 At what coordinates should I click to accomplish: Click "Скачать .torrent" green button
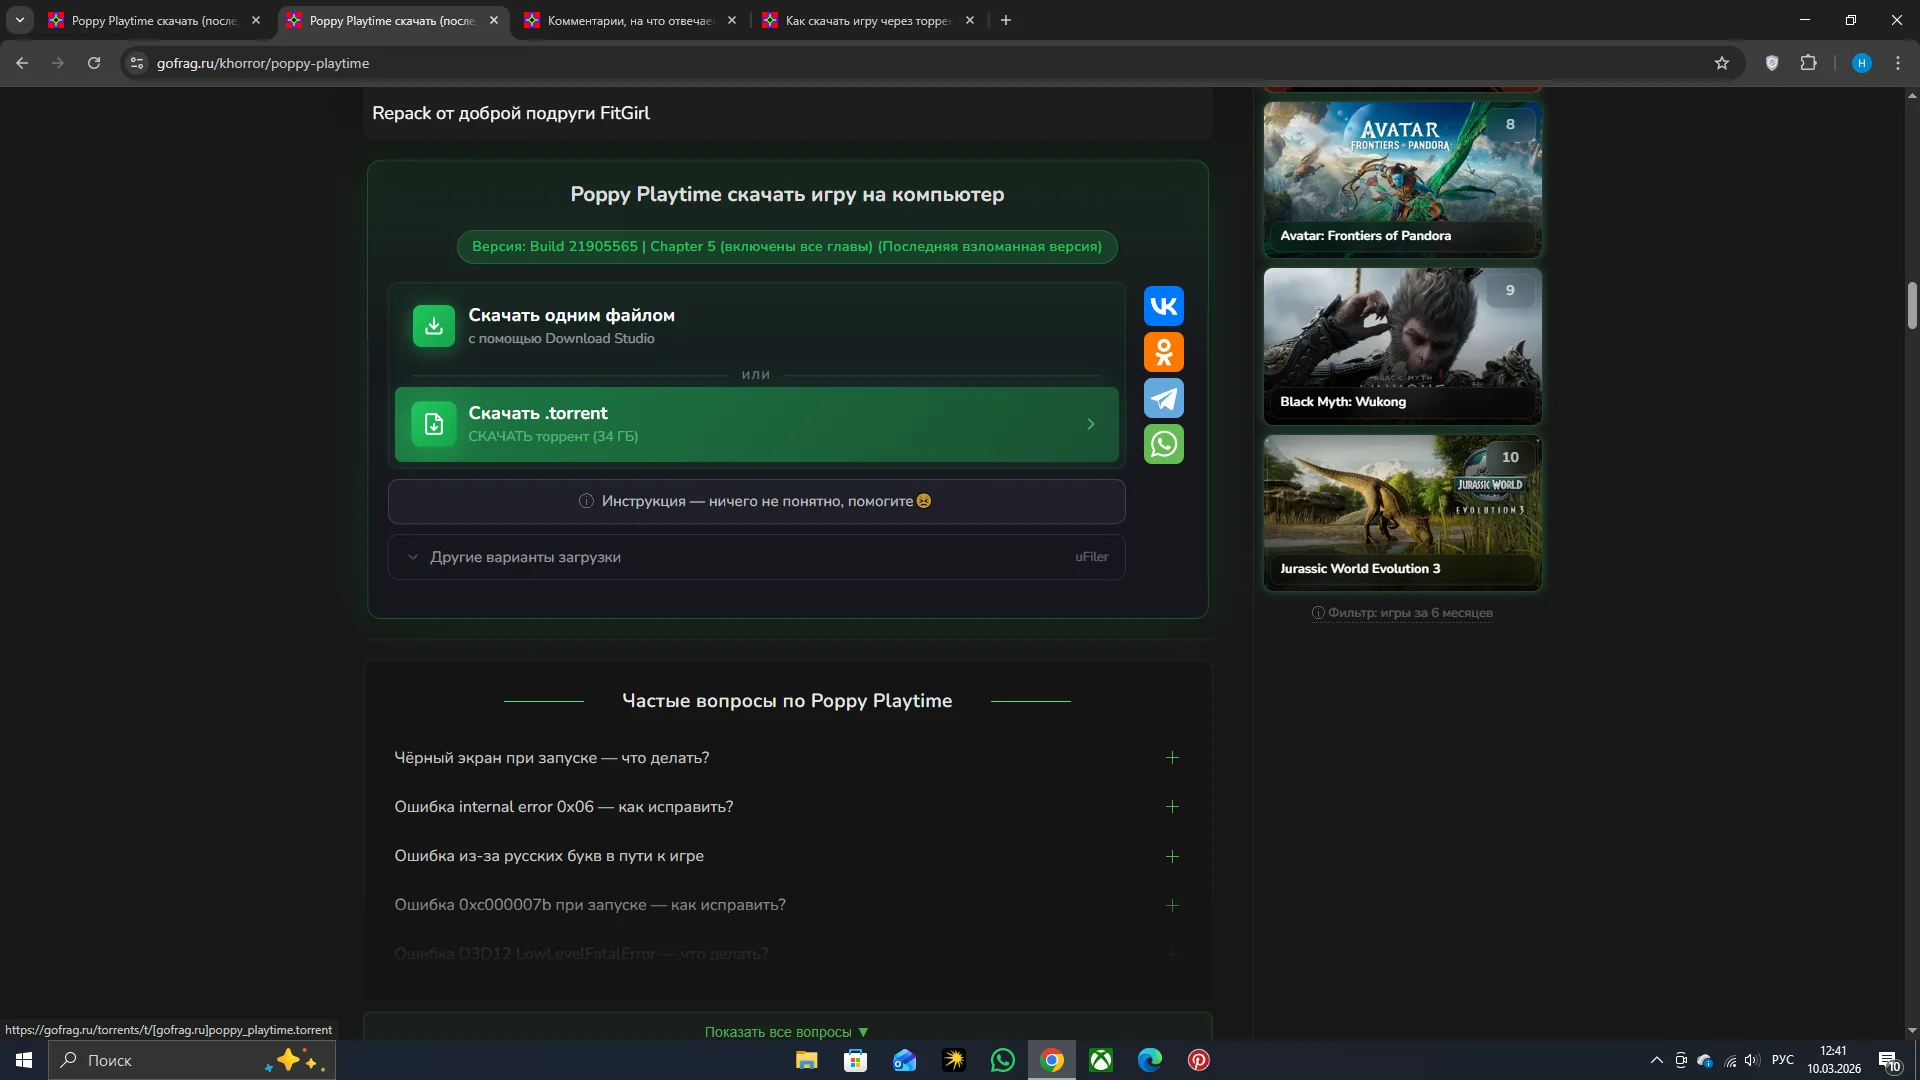click(x=756, y=424)
